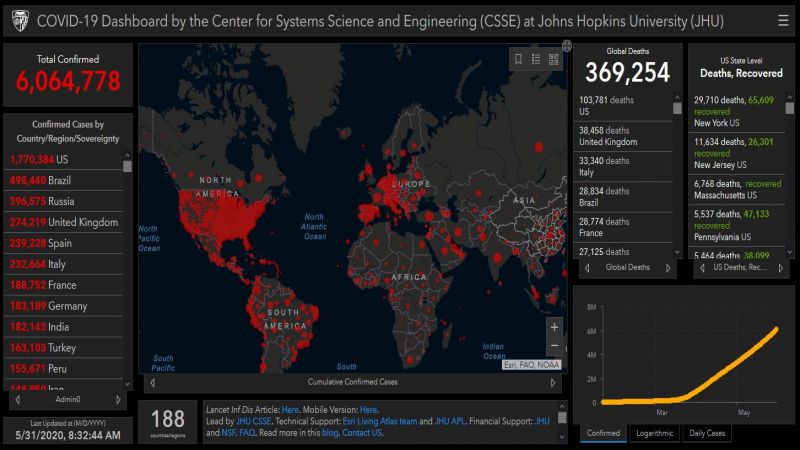The width and height of the screenshot is (800, 450).
Task: Open the Lancet article 'Here' link
Action: 290,410
